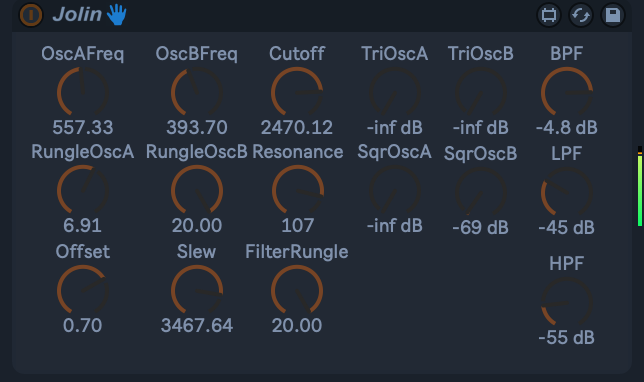Click the green output level meter
Image resolution: width=644 pixels, height=382 pixels.
[x=639, y=186]
